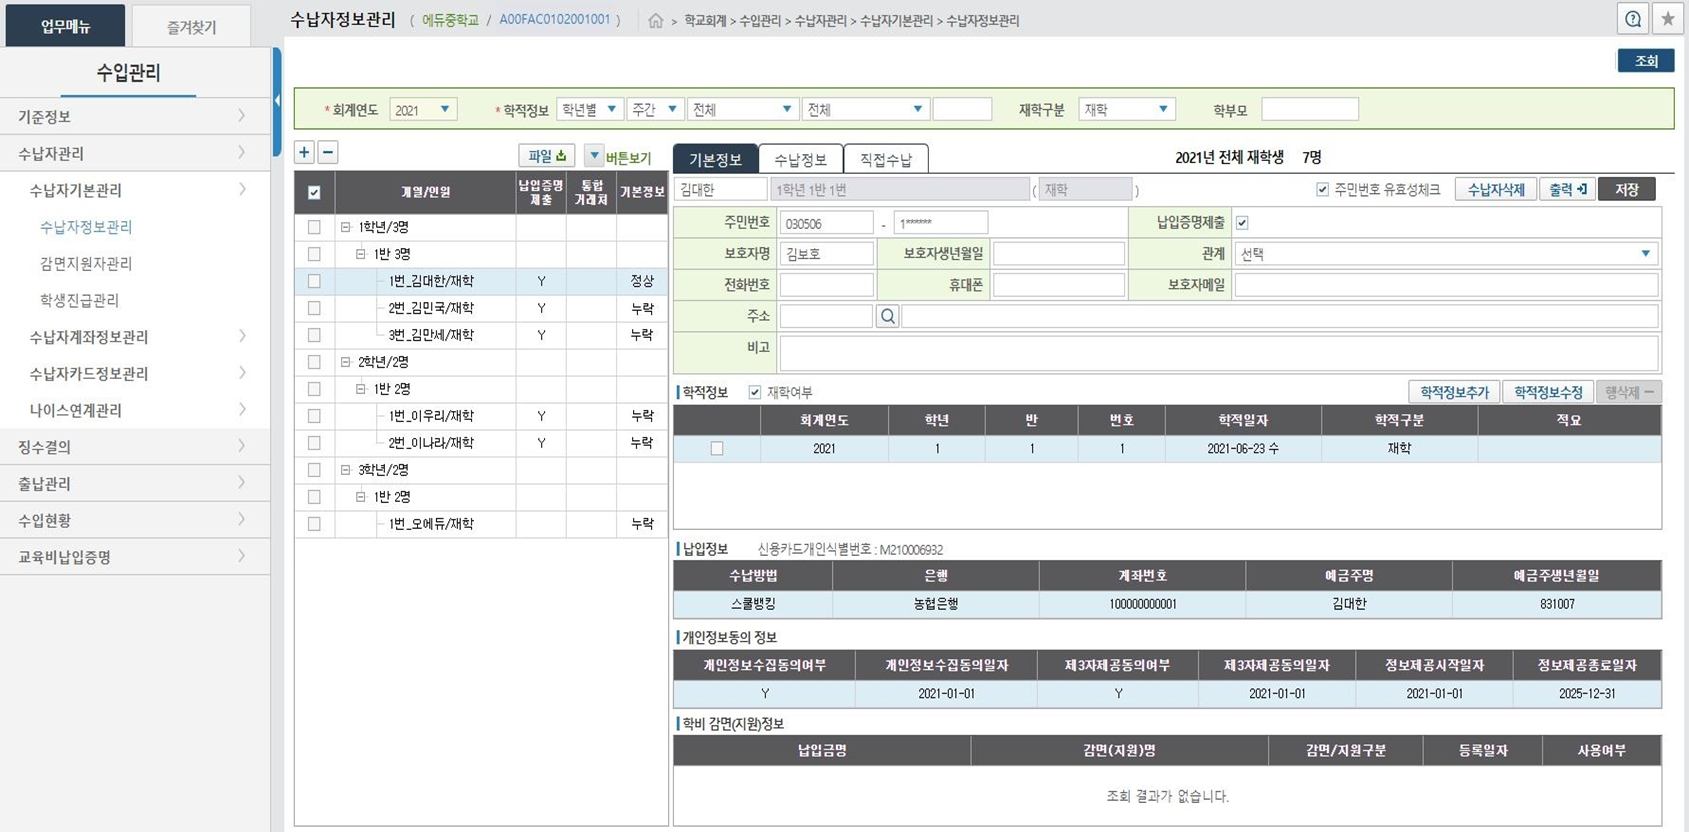Screen dimensions: 1689x832
Task: Select tree row 3번_김만세/재학
Action: 431,335
